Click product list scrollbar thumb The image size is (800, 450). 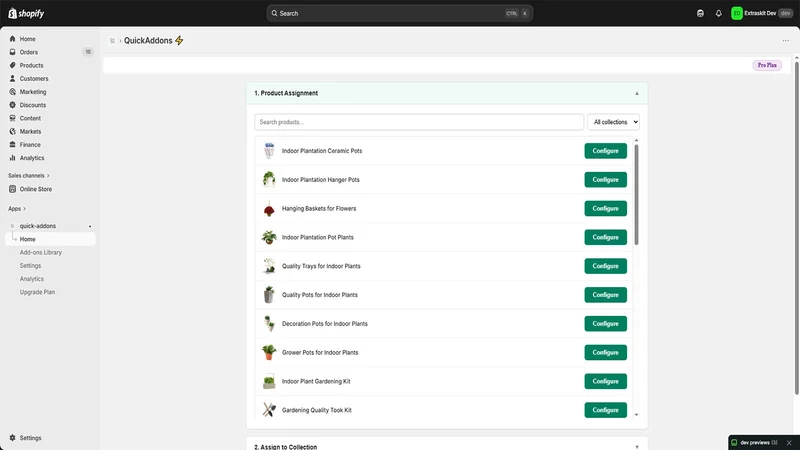[636, 195]
